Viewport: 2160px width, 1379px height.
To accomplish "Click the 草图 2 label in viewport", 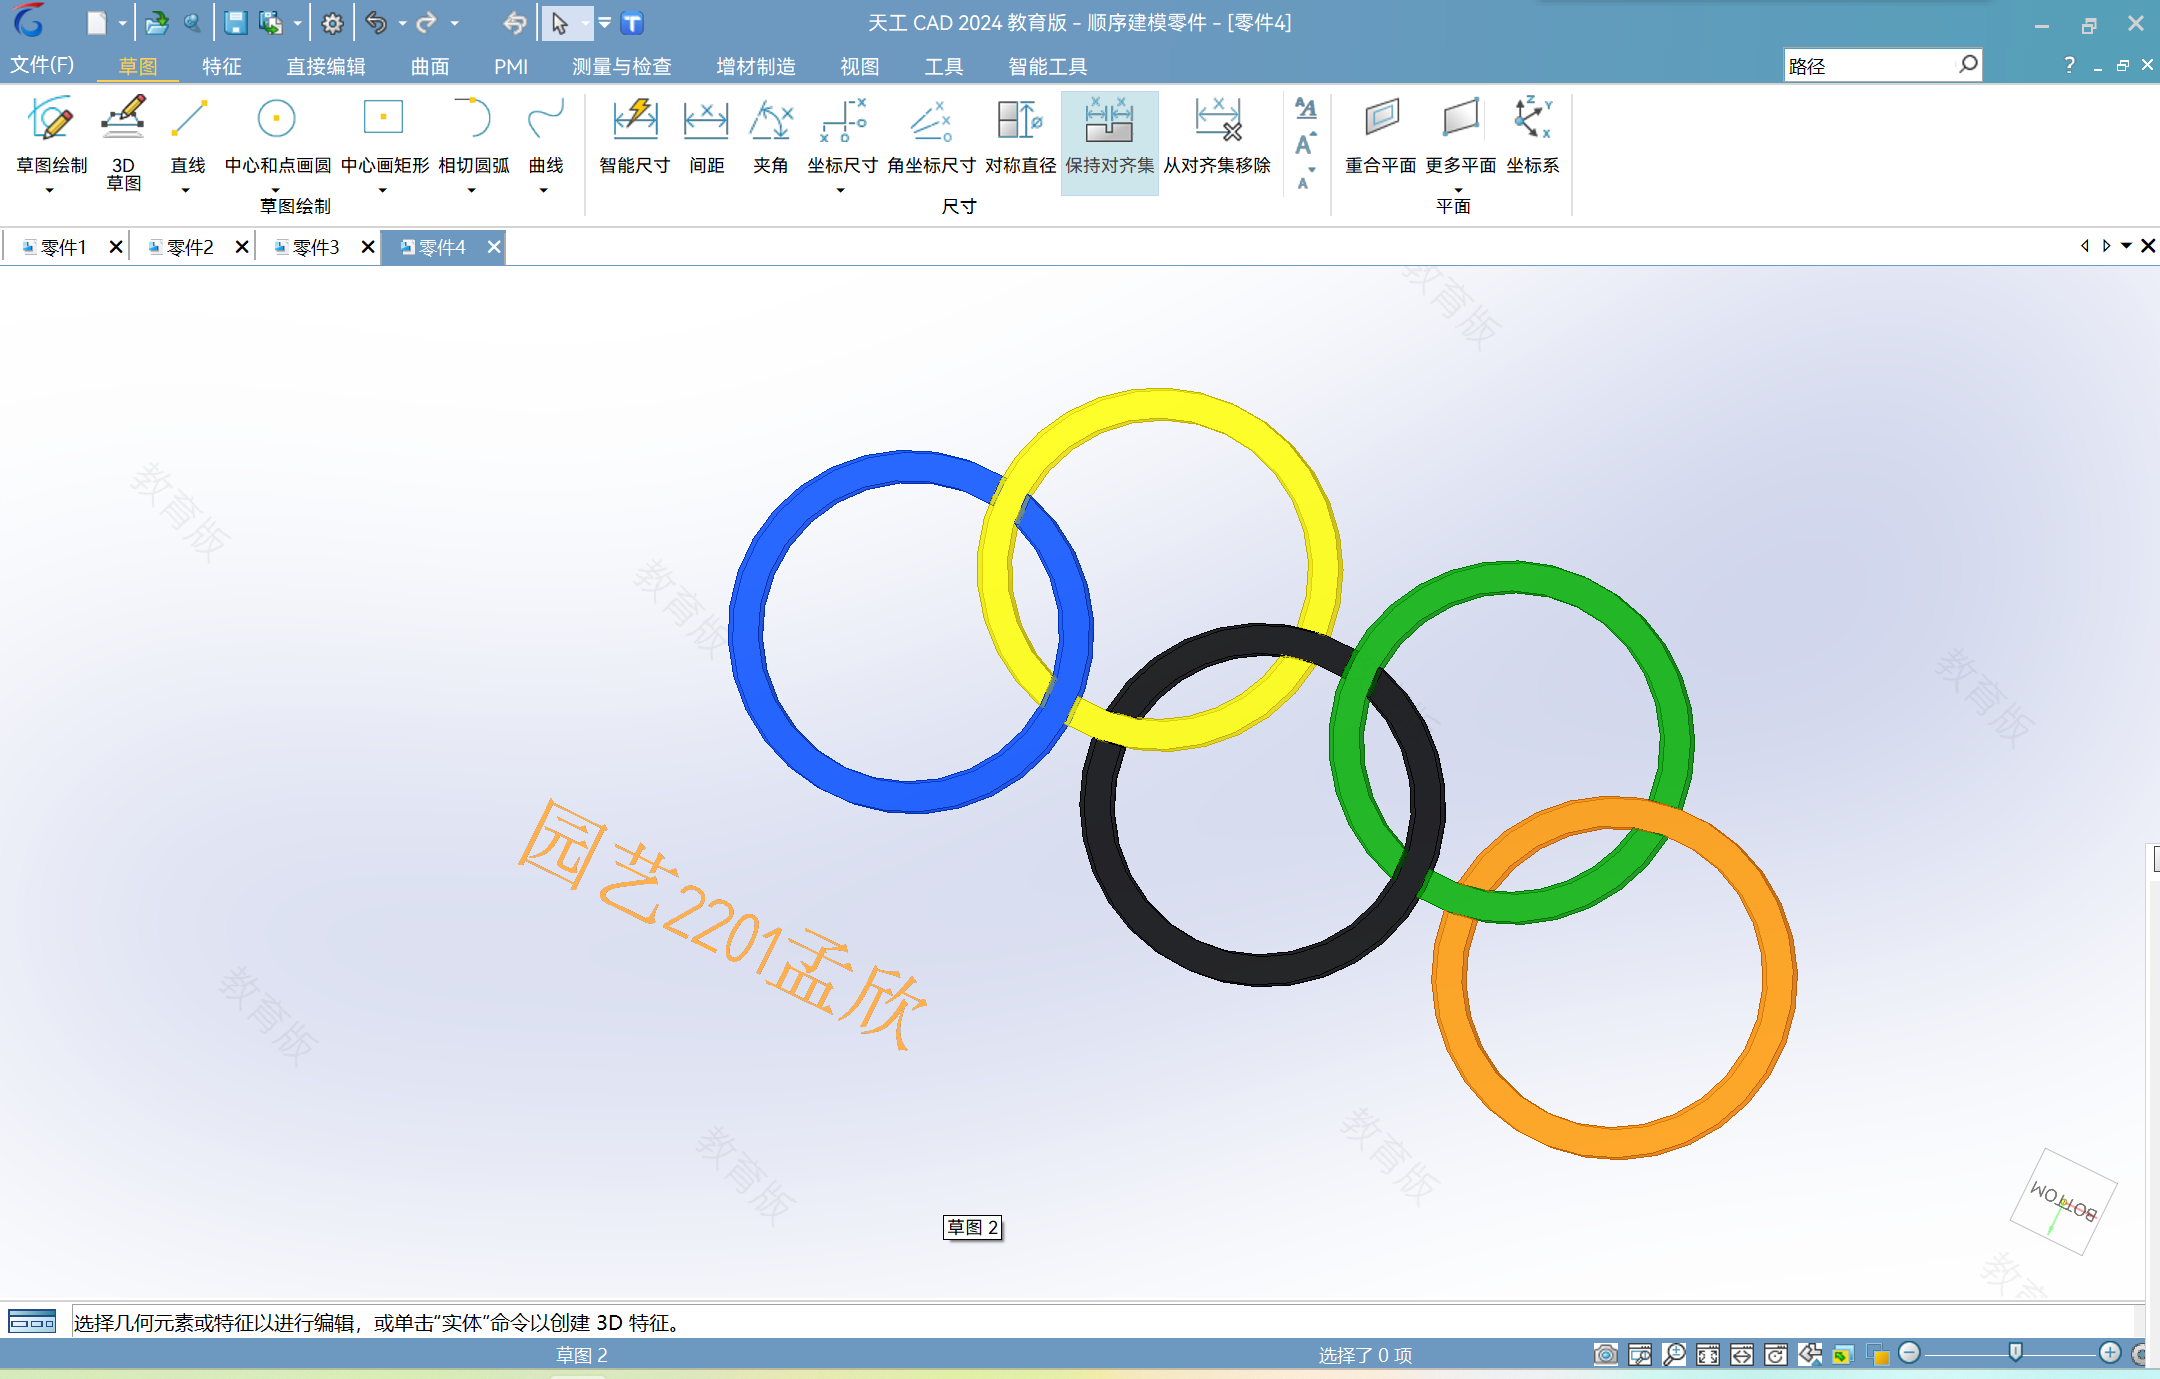I will (973, 1227).
